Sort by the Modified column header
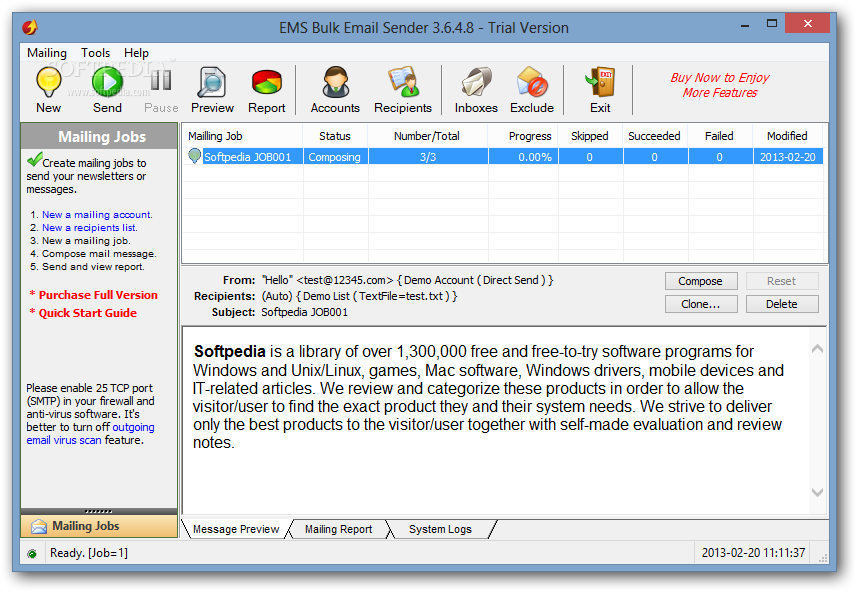Image resolution: width=857 pixels, height=592 pixels. (787, 136)
